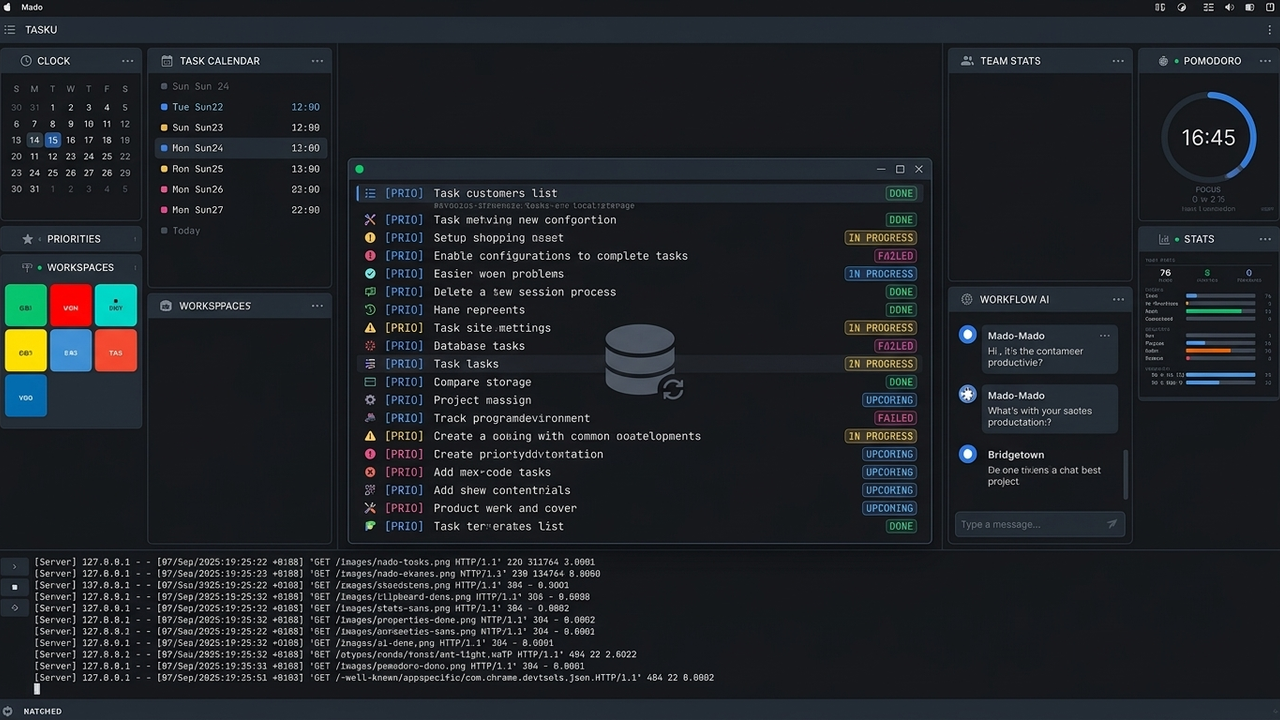The width and height of the screenshot is (1280, 720).
Task: Click the red X icon beside Add mex-code tasks
Action: [370, 472]
